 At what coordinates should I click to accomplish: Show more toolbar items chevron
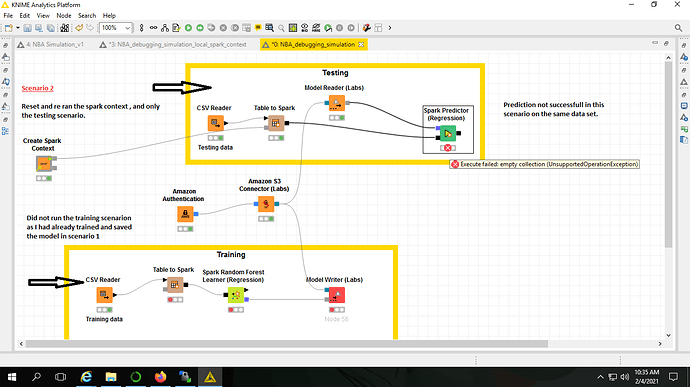(389, 28)
